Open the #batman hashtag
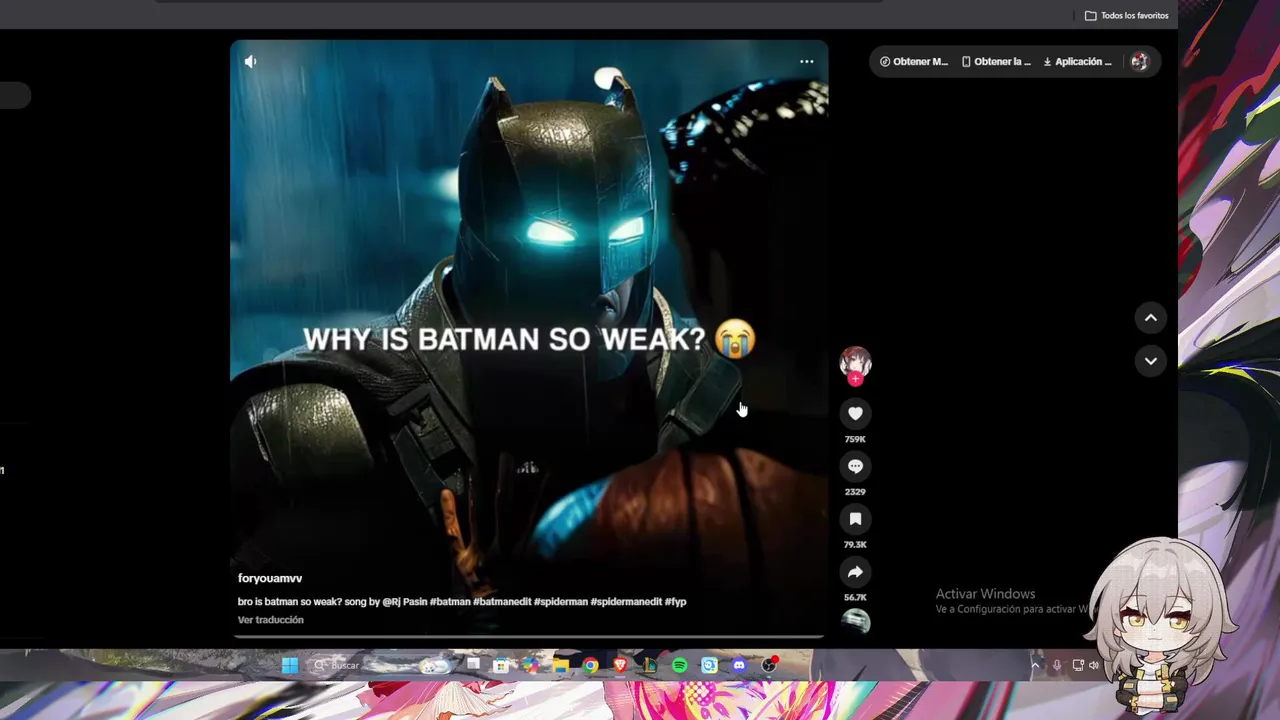 [450, 602]
